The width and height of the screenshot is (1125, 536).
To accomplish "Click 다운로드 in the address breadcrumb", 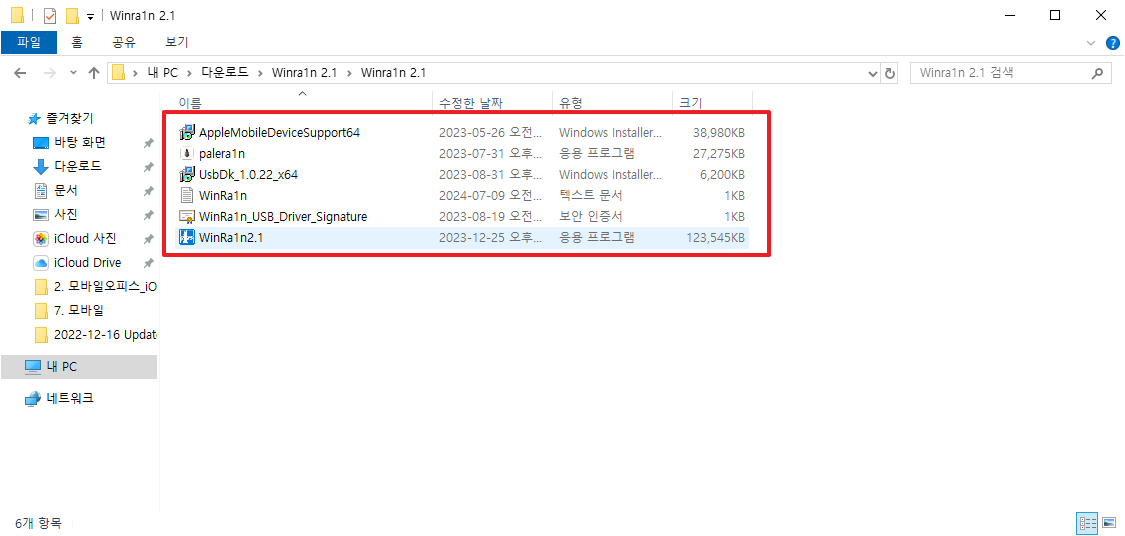I will [225, 73].
